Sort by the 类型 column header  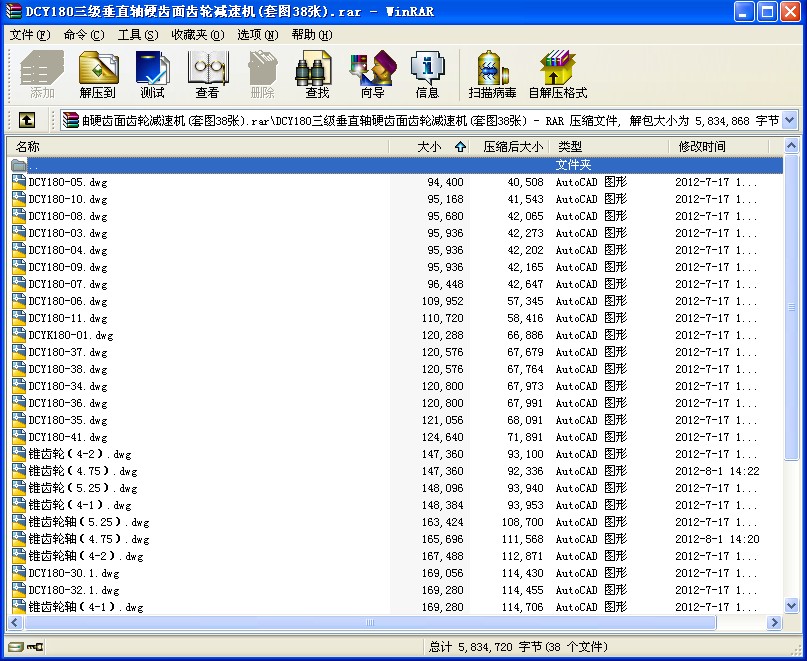point(609,147)
